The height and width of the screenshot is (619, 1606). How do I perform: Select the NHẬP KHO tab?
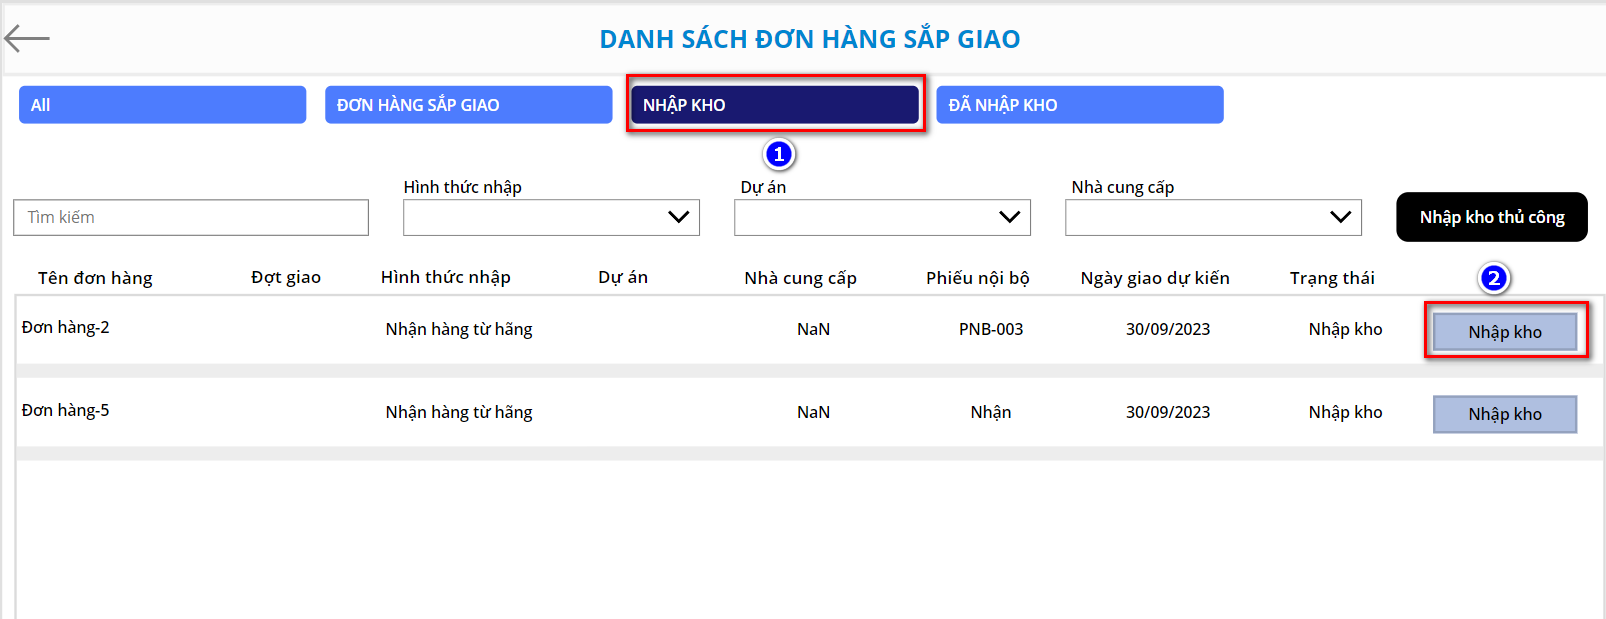(774, 105)
